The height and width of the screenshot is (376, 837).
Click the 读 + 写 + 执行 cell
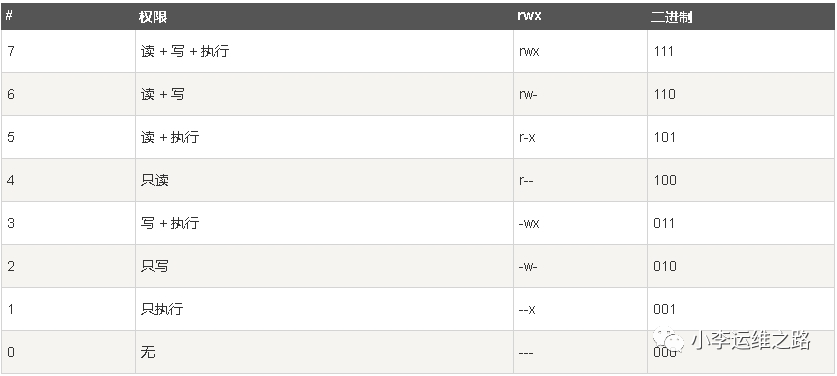[x=324, y=51]
